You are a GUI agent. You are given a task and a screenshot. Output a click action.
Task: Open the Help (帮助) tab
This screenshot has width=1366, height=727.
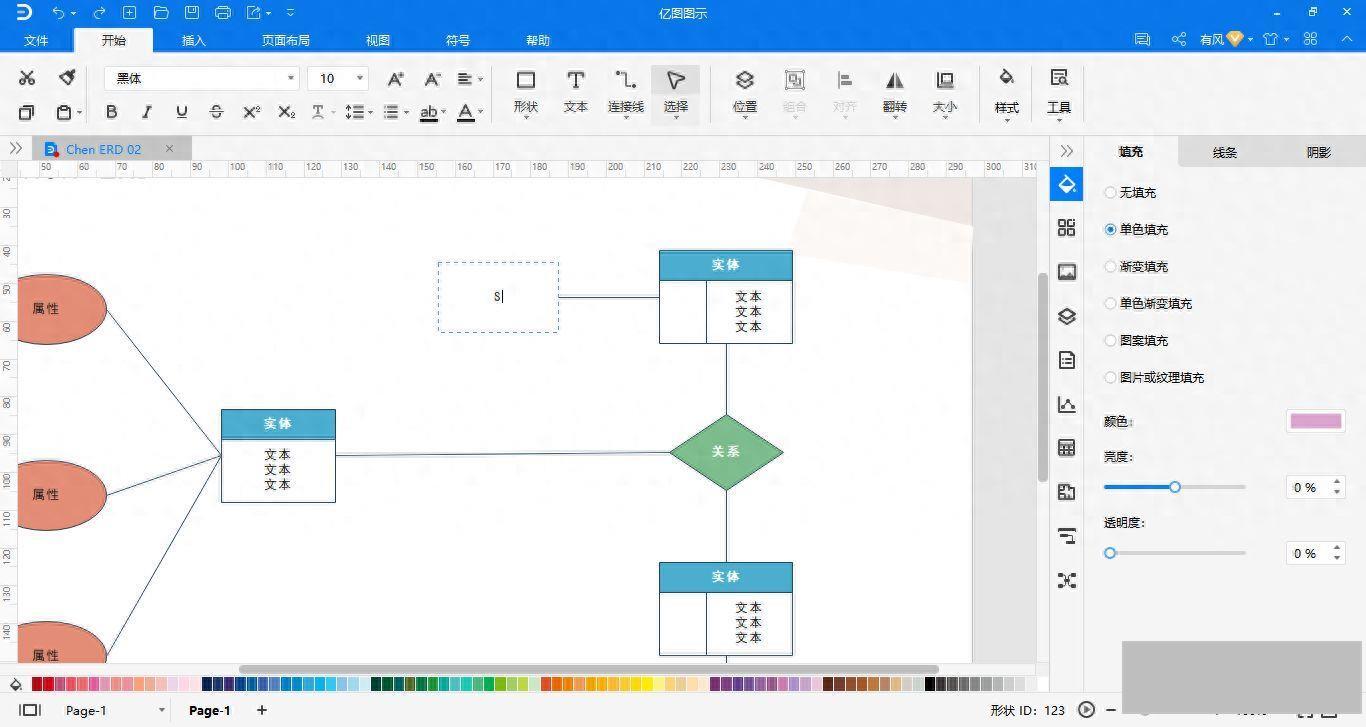point(538,40)
